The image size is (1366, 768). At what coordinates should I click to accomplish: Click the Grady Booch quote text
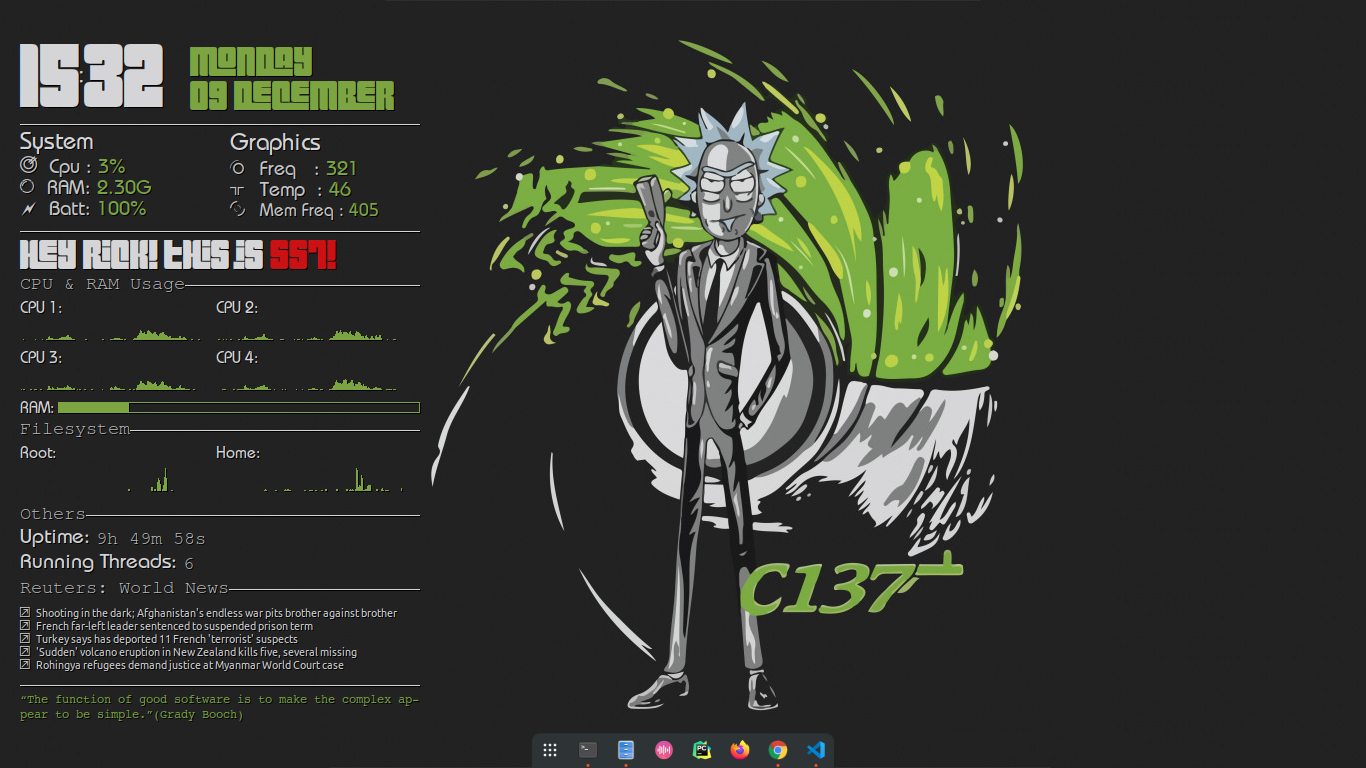pyautogui.click(x=220, y=707)
